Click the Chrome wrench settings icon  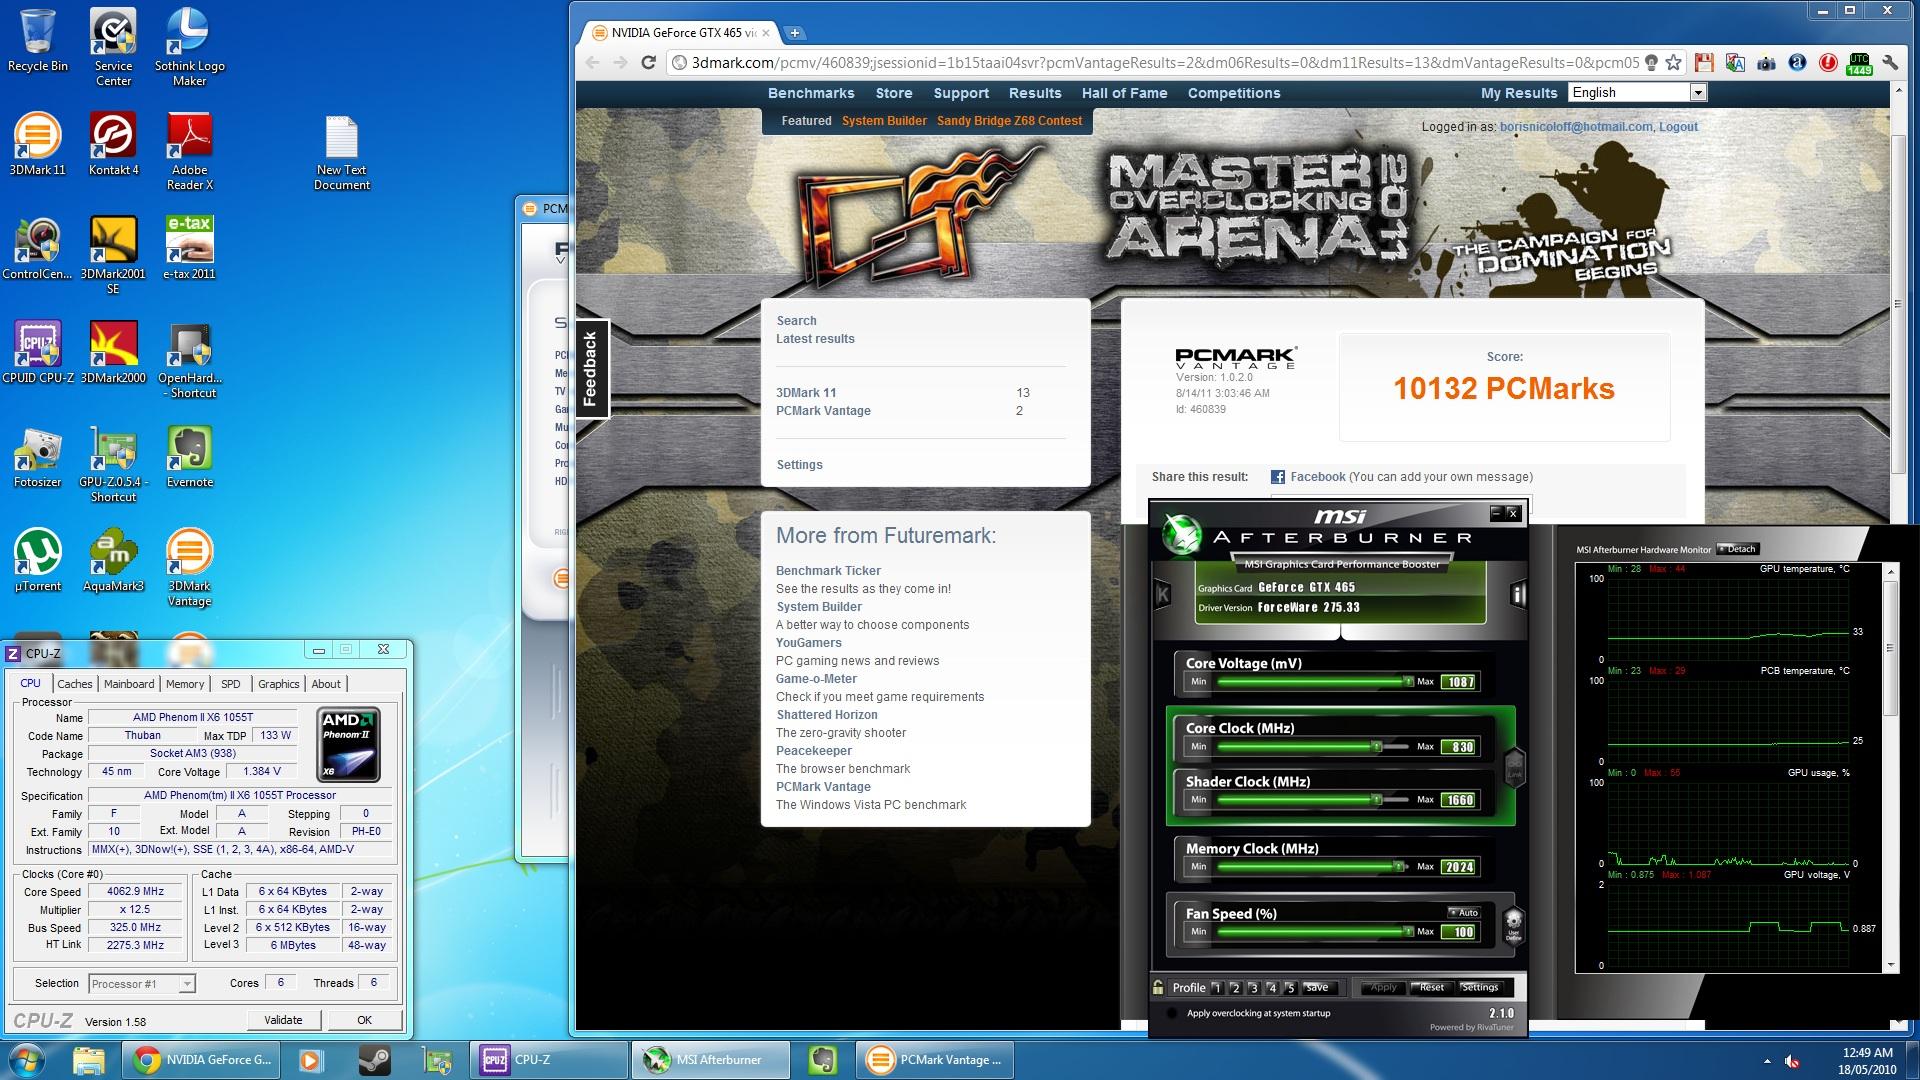pos(1890,63)
